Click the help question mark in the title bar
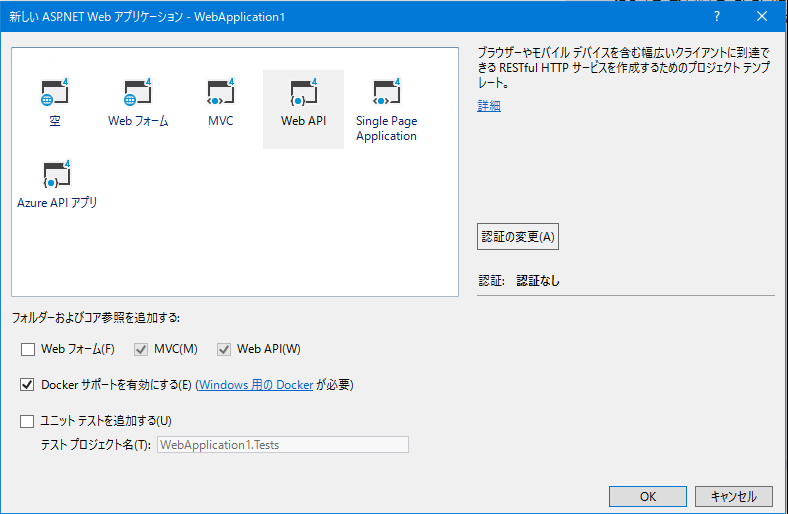 click(717, 17)
